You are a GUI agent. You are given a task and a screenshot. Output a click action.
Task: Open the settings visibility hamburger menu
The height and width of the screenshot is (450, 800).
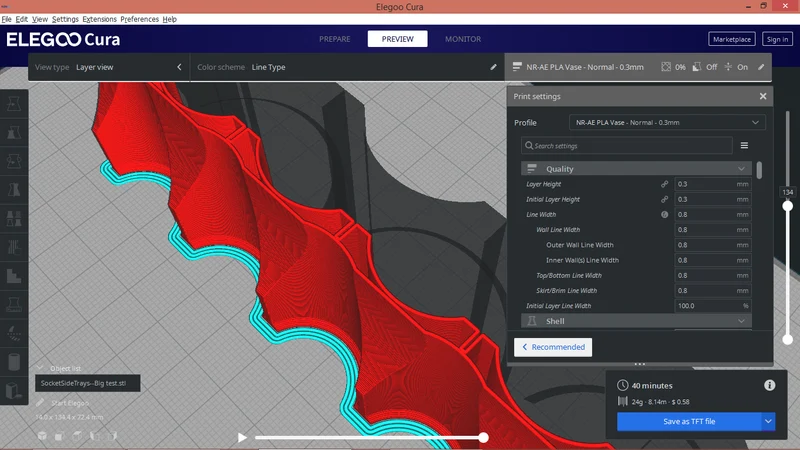click(x=744, y=145)
